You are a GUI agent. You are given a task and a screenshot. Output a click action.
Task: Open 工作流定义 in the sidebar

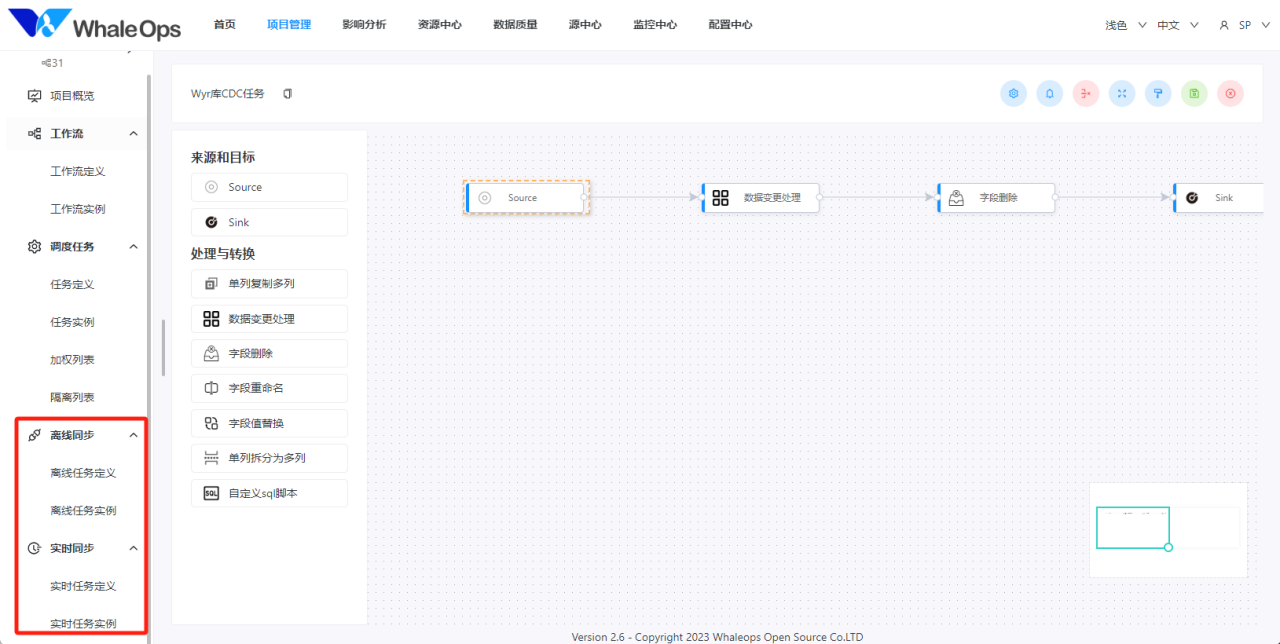tap(78, 172)
